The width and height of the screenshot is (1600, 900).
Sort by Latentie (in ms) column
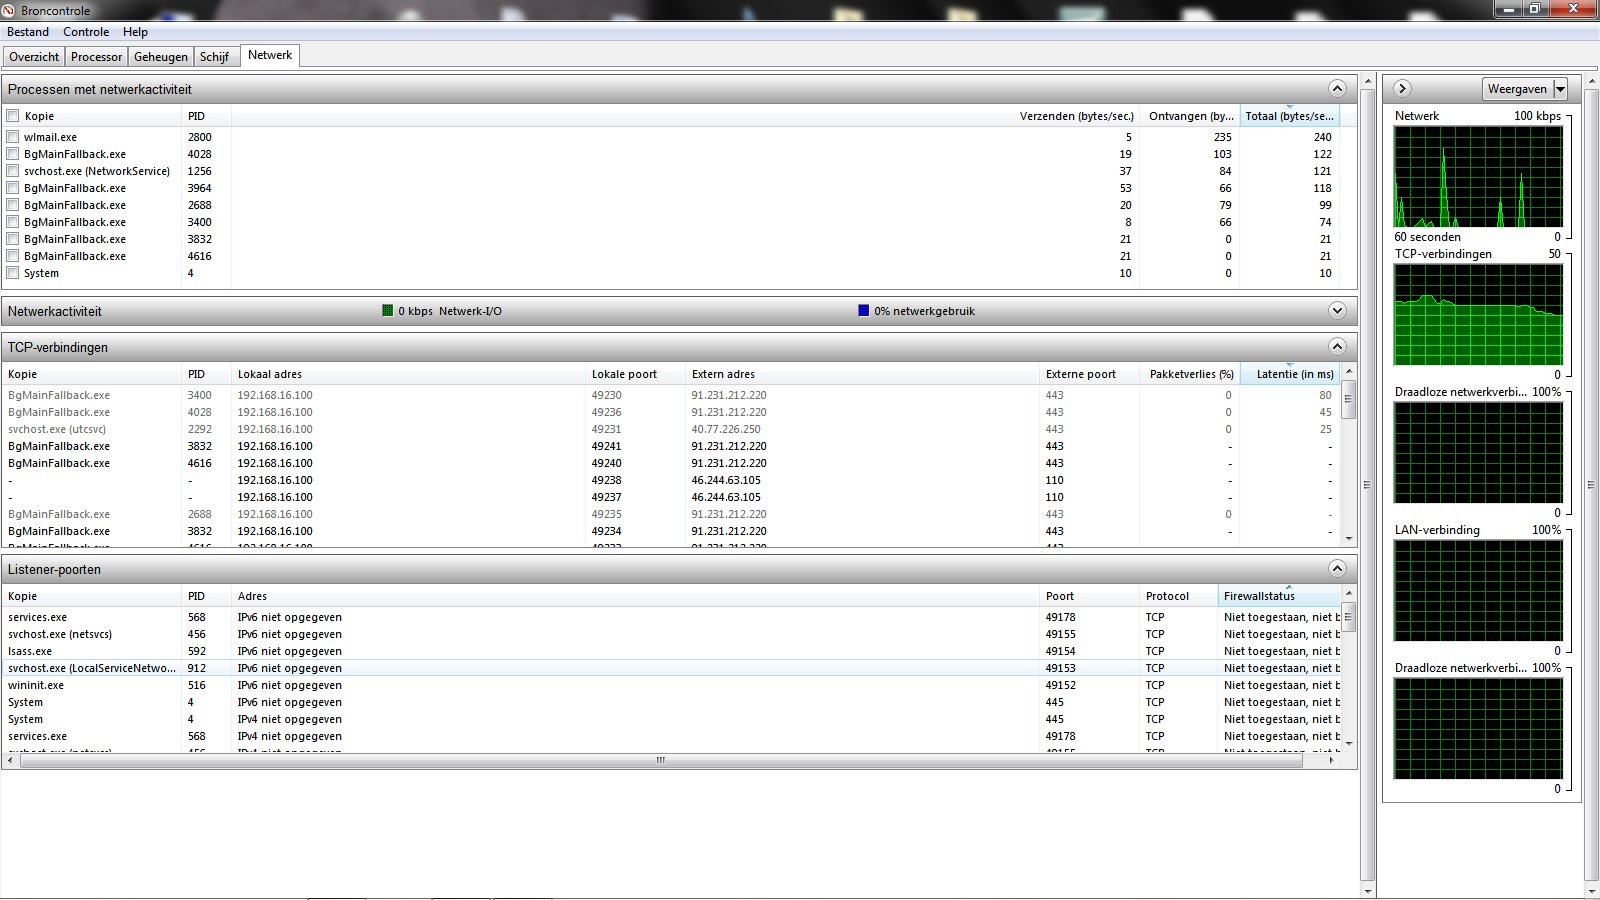(x=1295, y=374)
